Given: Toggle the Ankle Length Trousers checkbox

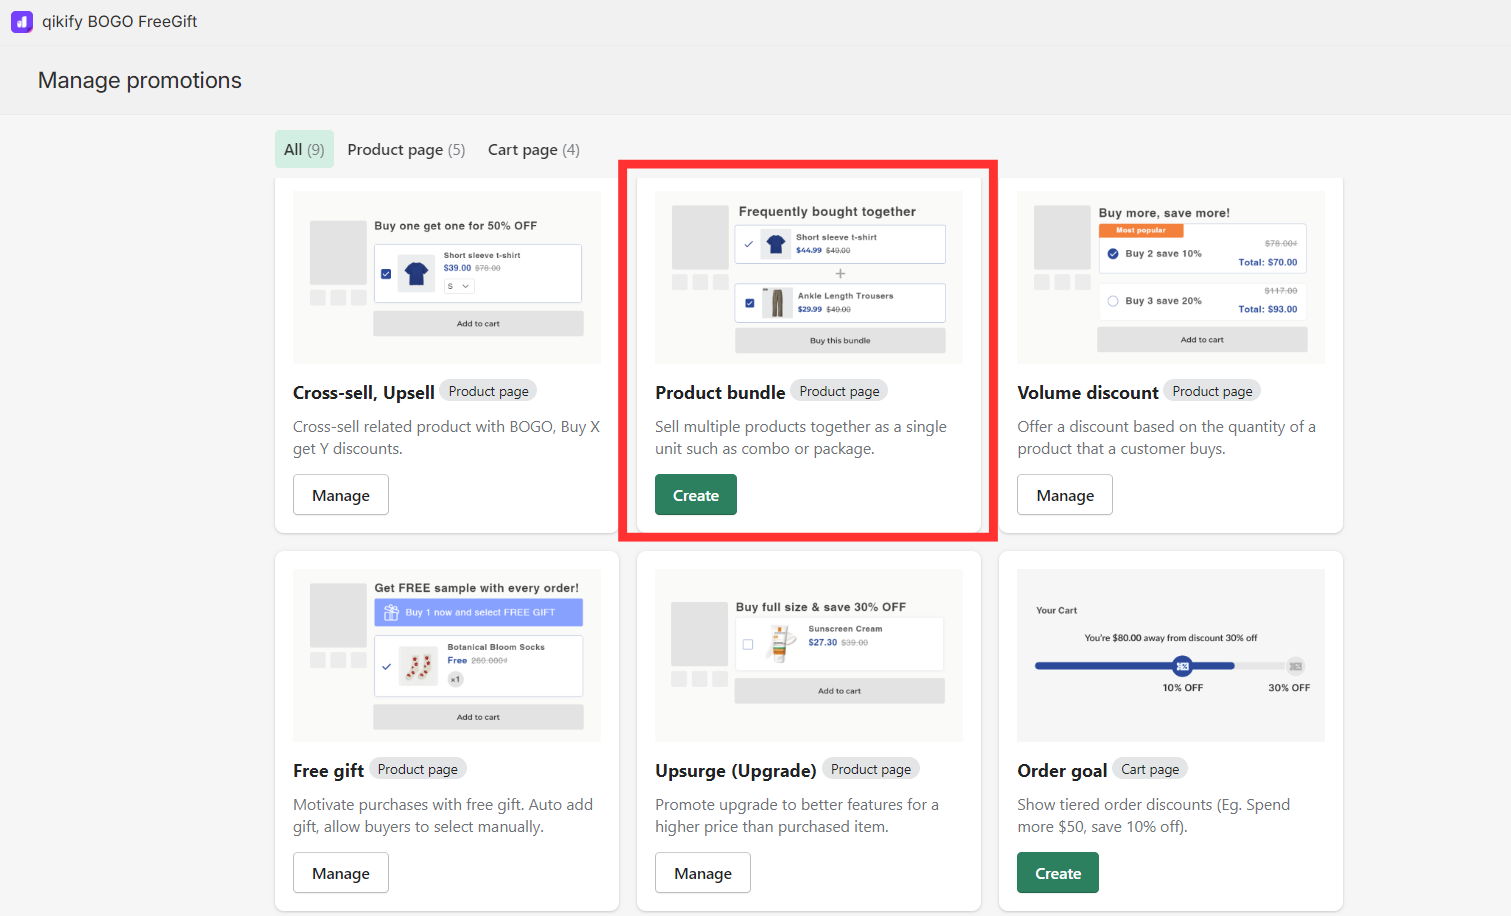Looking at the screenshot, I should click(750, 303).
